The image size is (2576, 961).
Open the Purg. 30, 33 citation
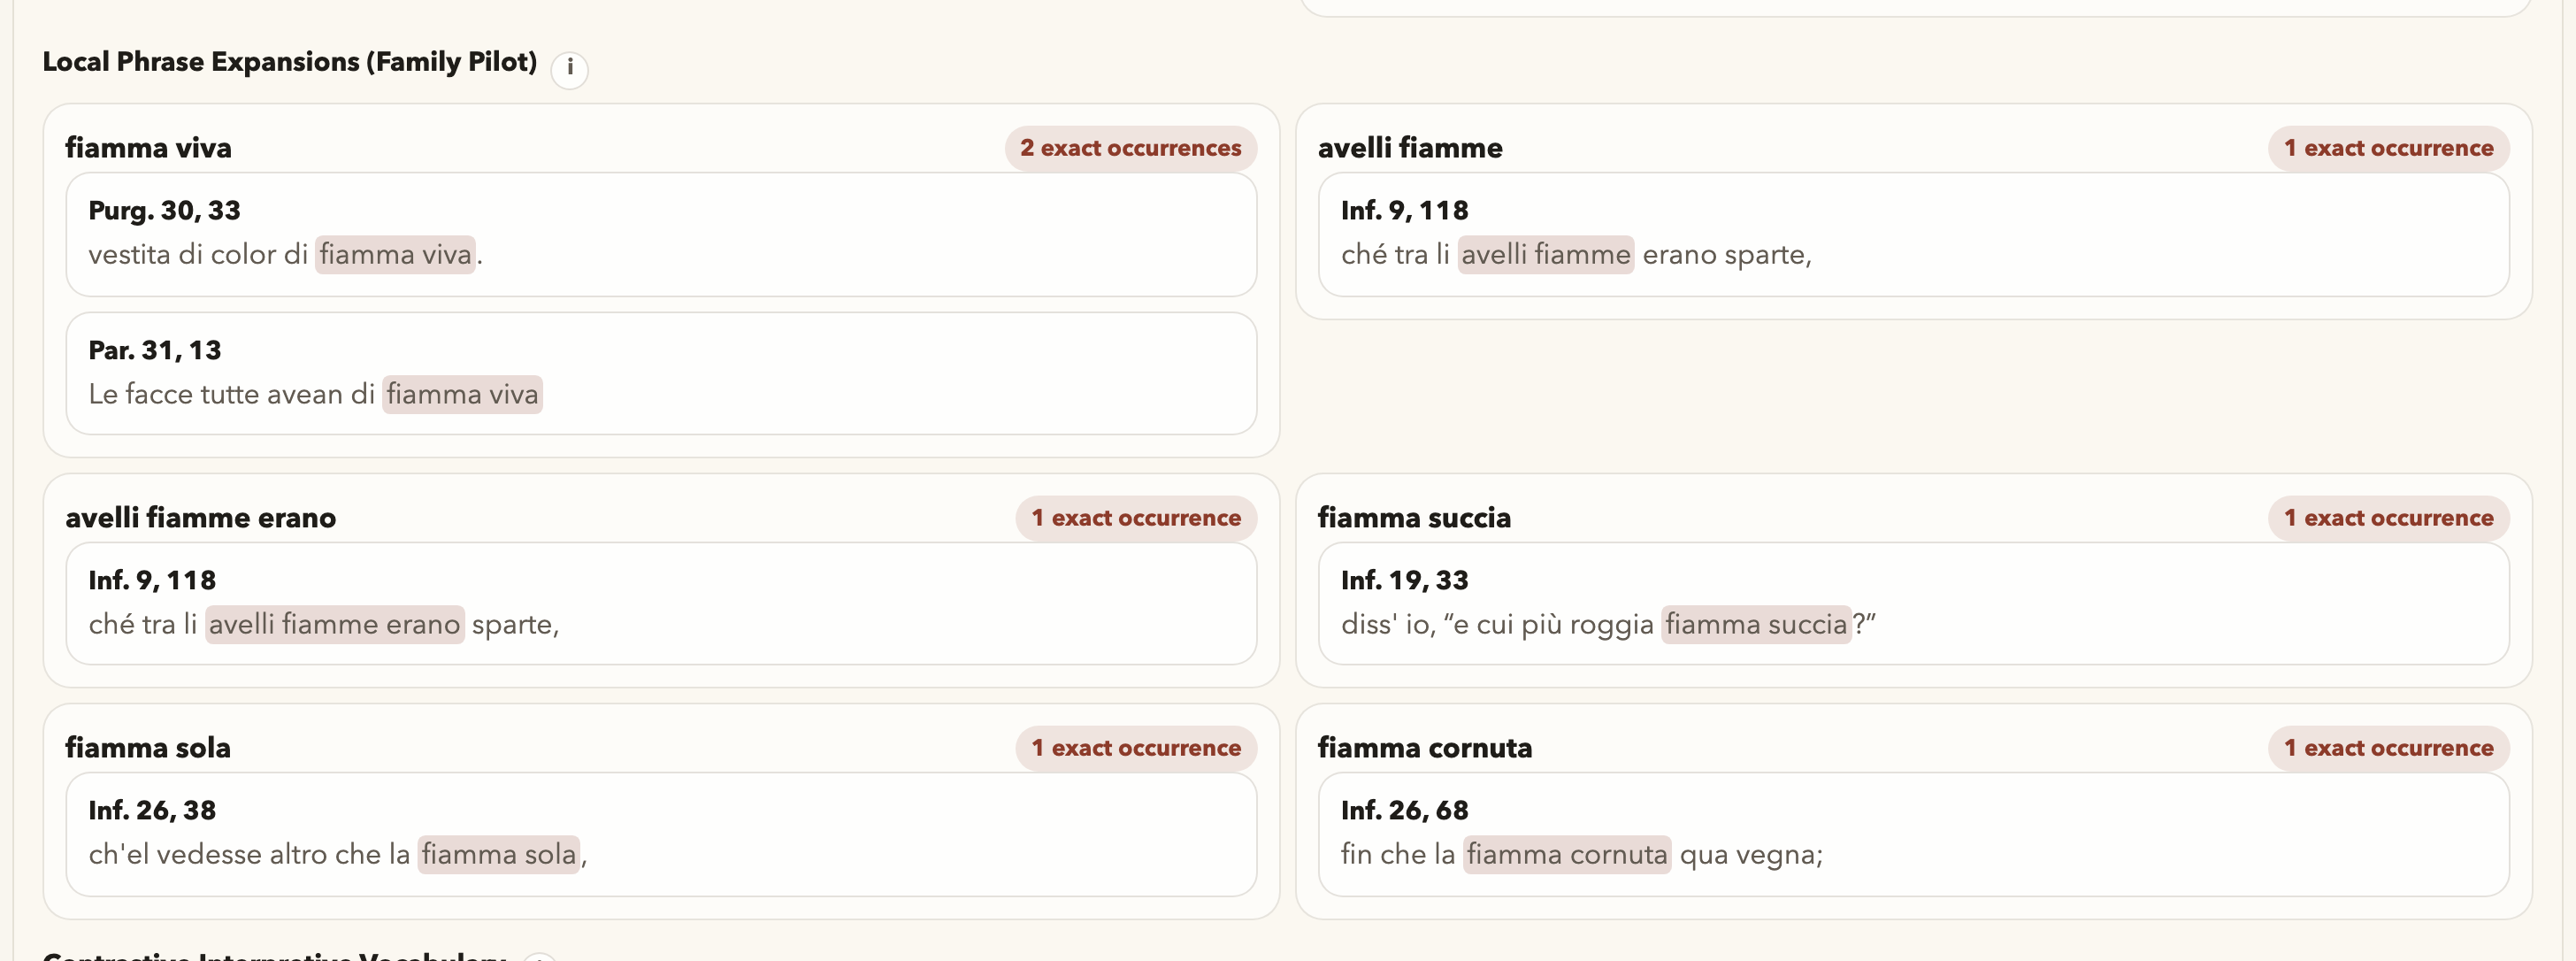coord(164,210)
